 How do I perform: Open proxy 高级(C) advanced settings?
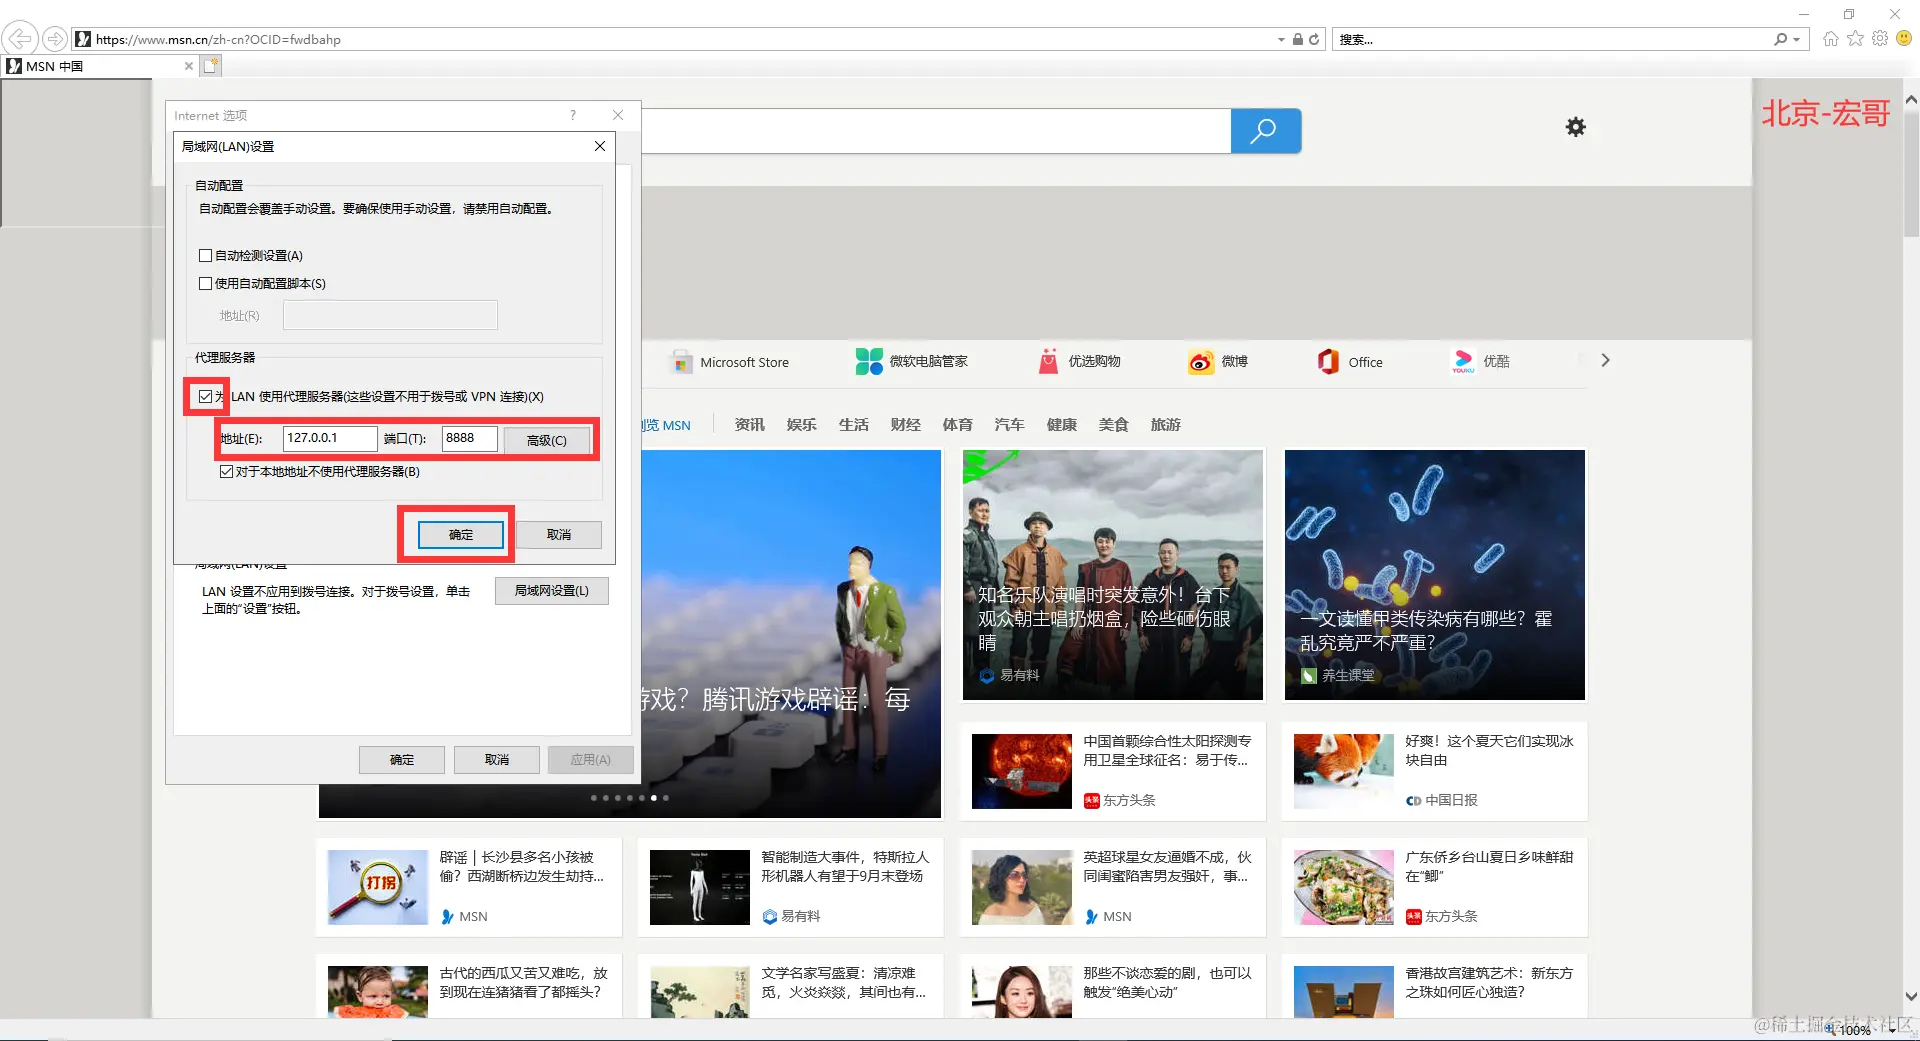point(547,440)
